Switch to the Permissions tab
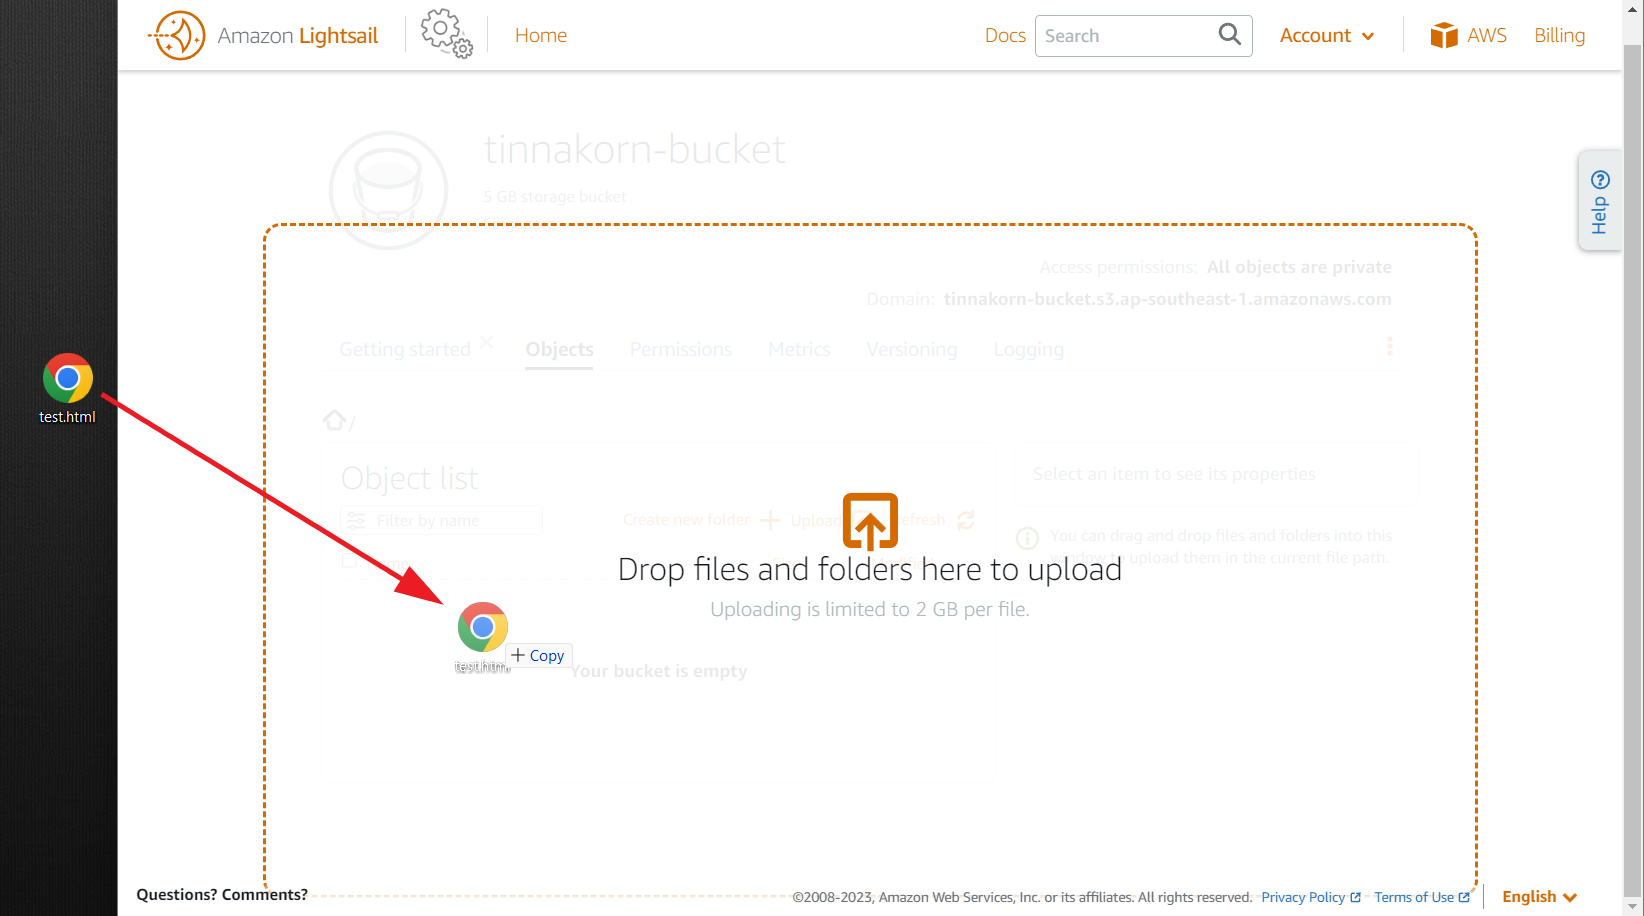The image size is (1644, 916). [x=681, y=349]
